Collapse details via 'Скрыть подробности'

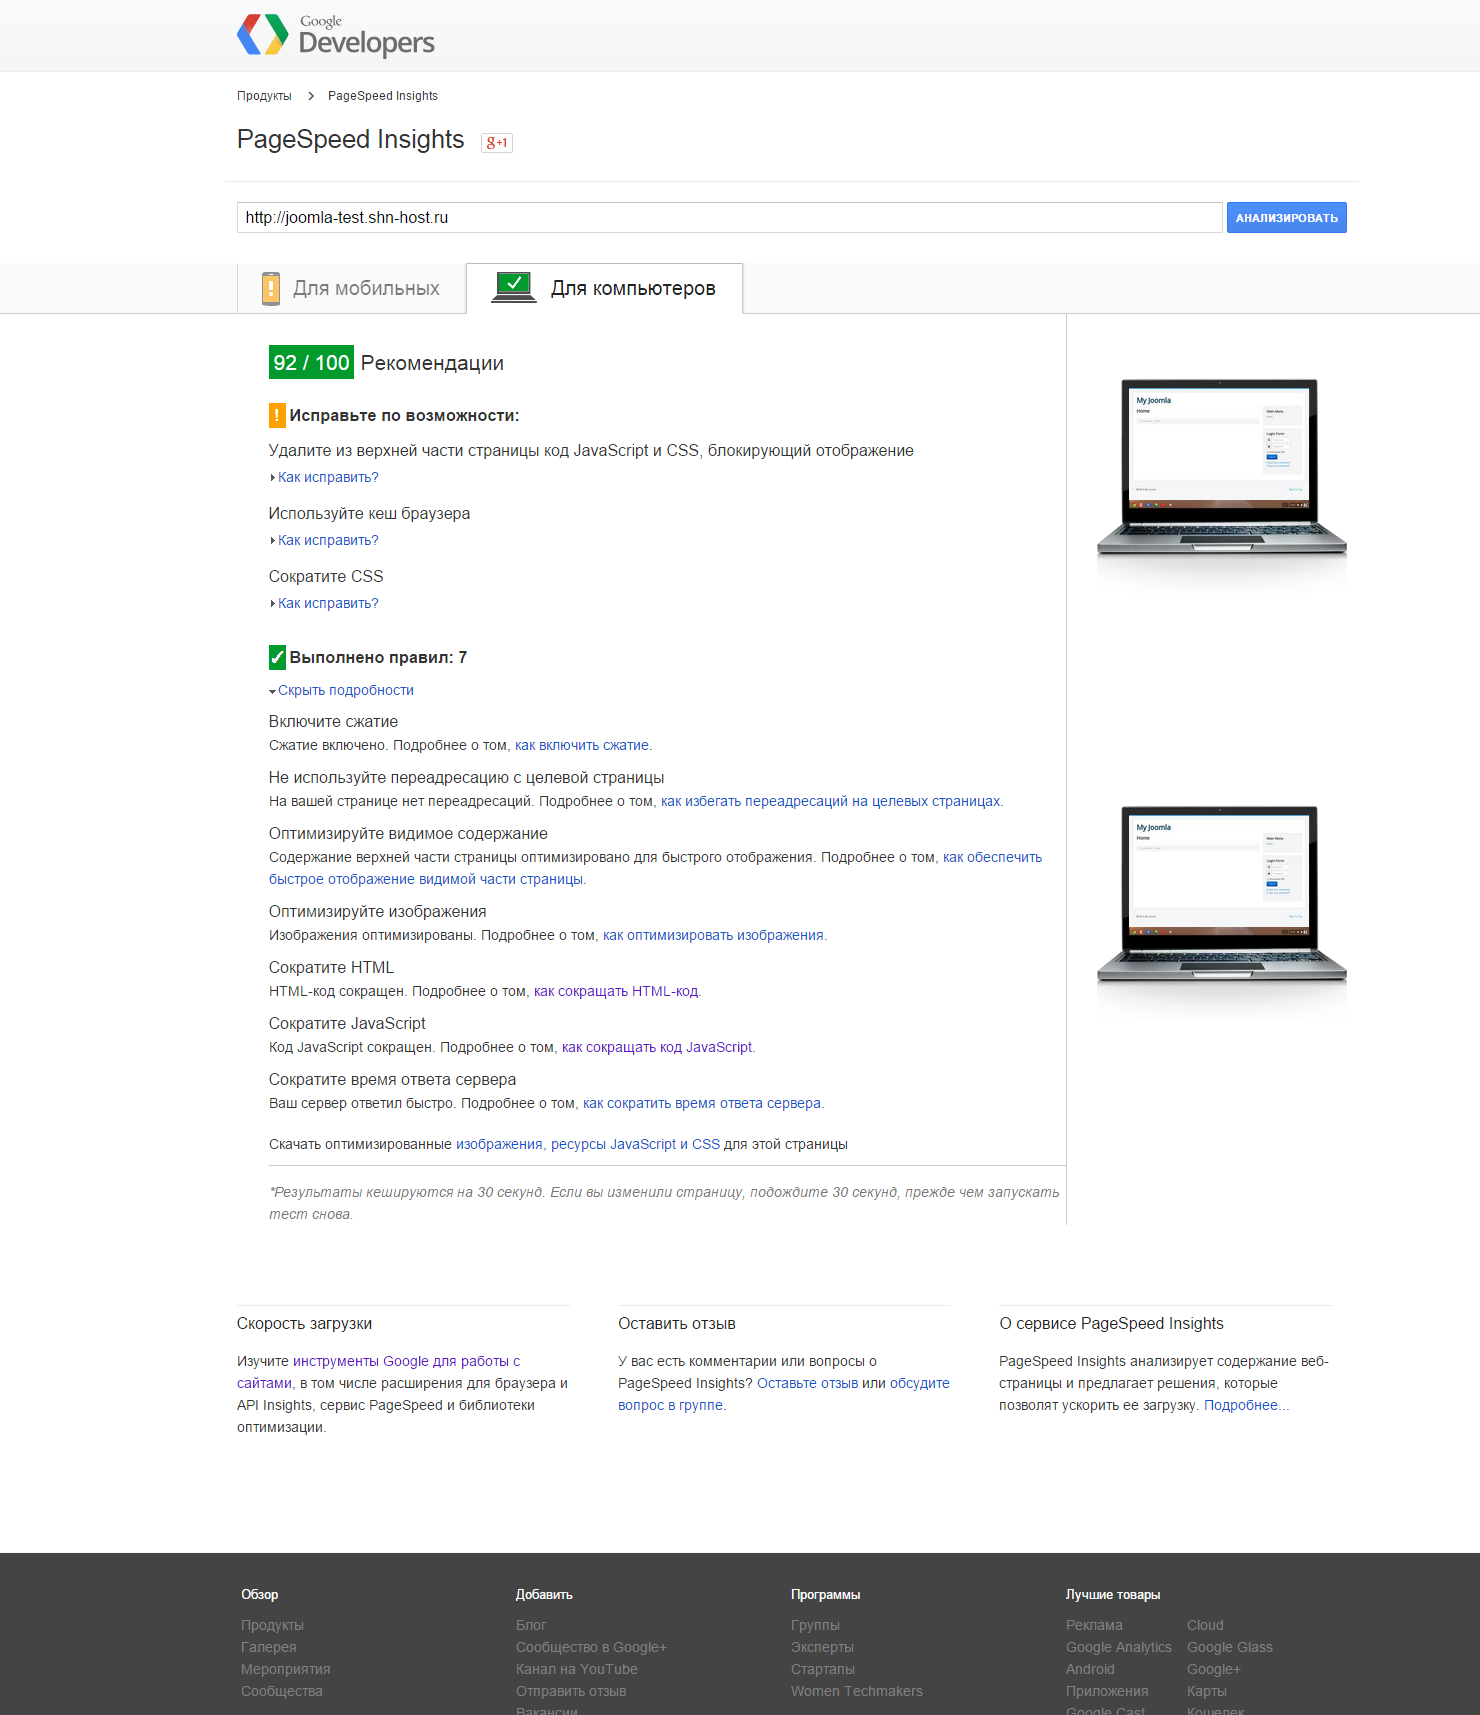tap(345, 690)
